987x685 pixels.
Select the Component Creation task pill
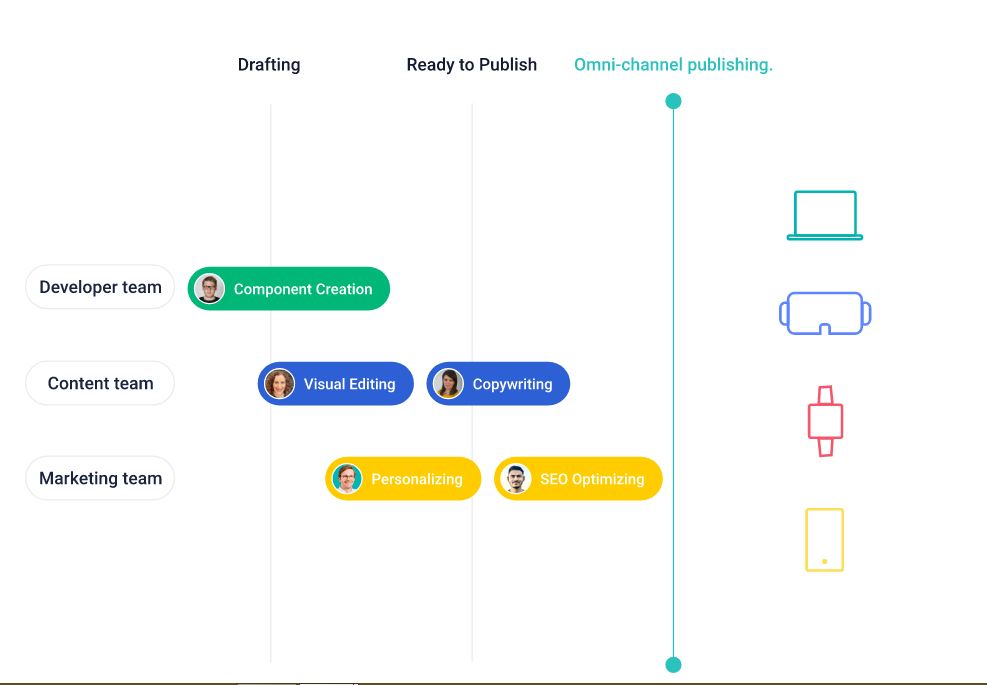[288, 288]
